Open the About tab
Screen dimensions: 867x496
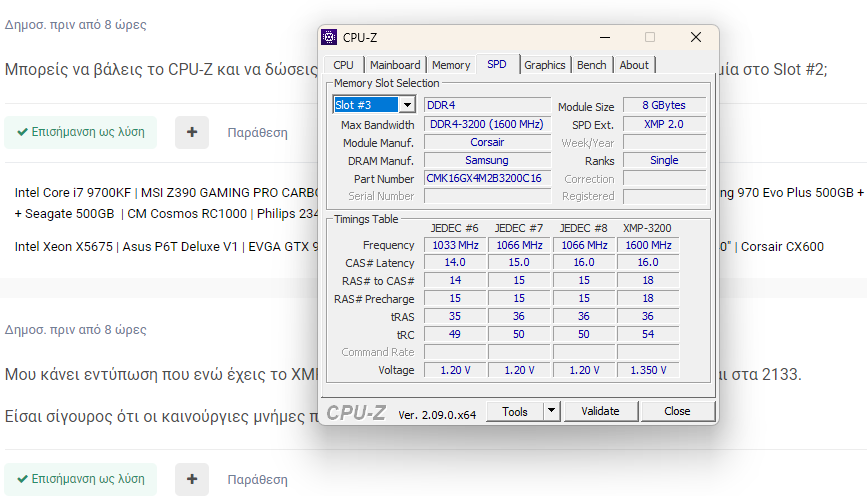pyautogui.click(x=634, y=65)
